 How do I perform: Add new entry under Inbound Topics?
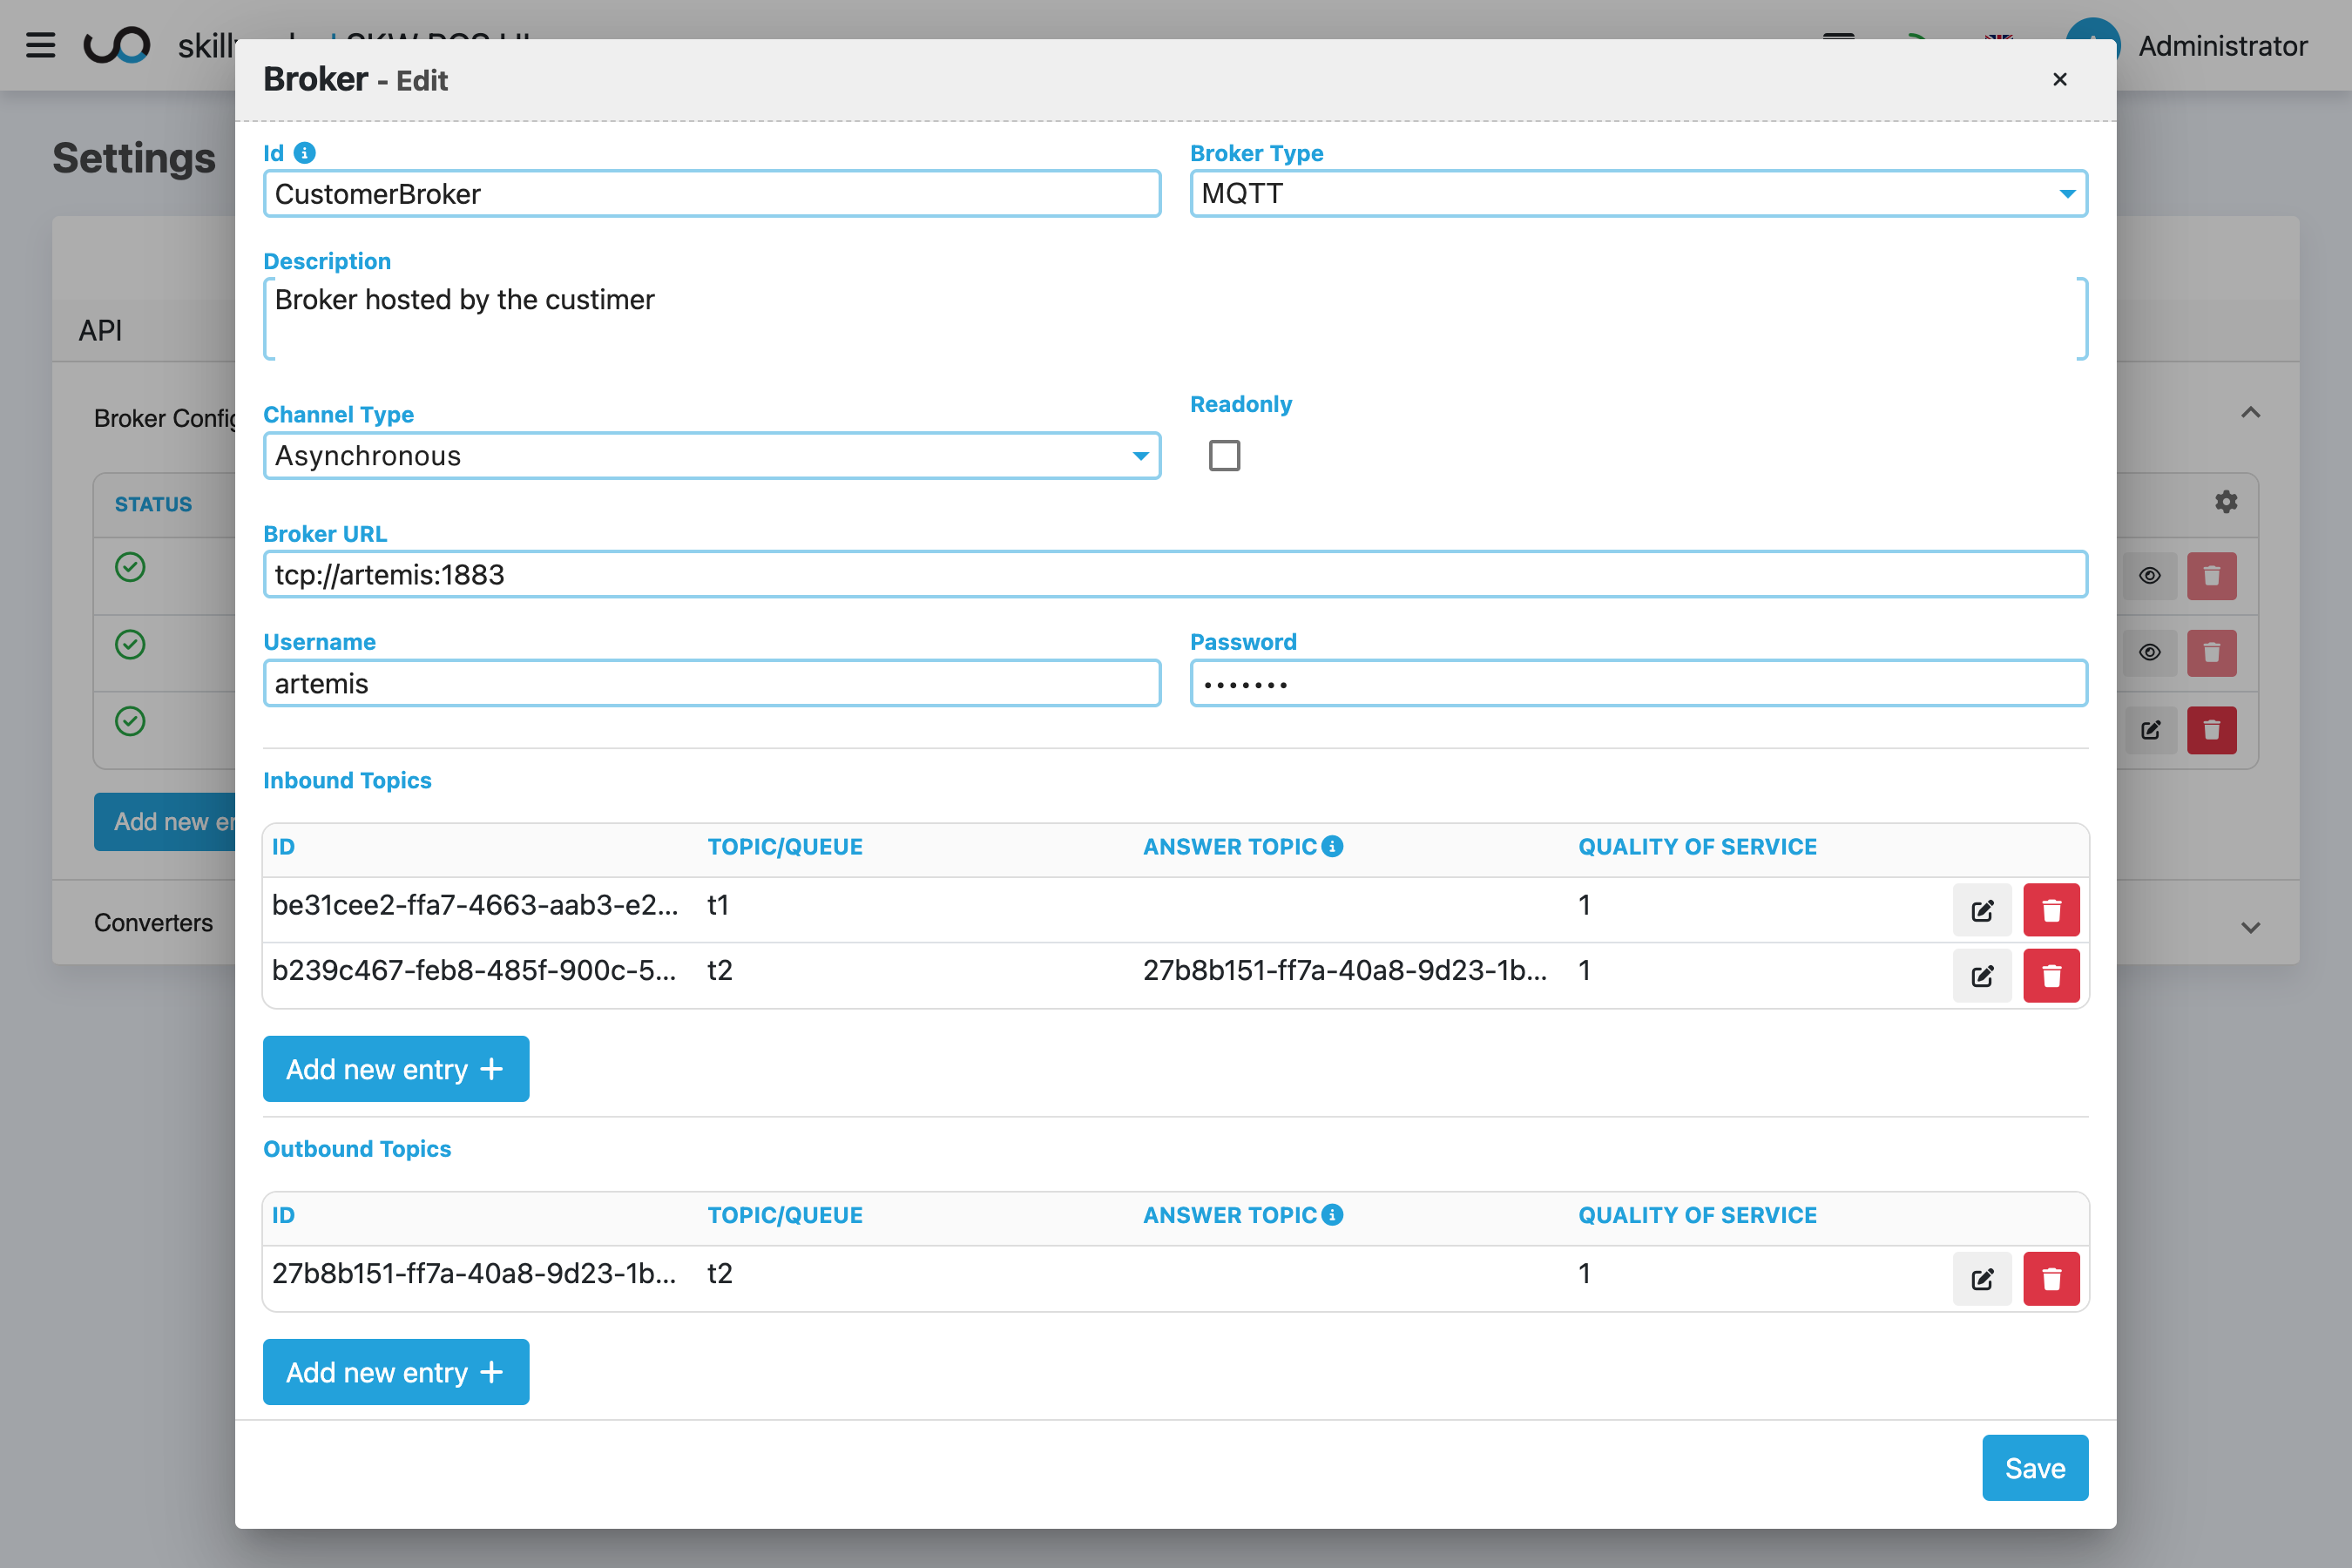[x=396, y=1068]
